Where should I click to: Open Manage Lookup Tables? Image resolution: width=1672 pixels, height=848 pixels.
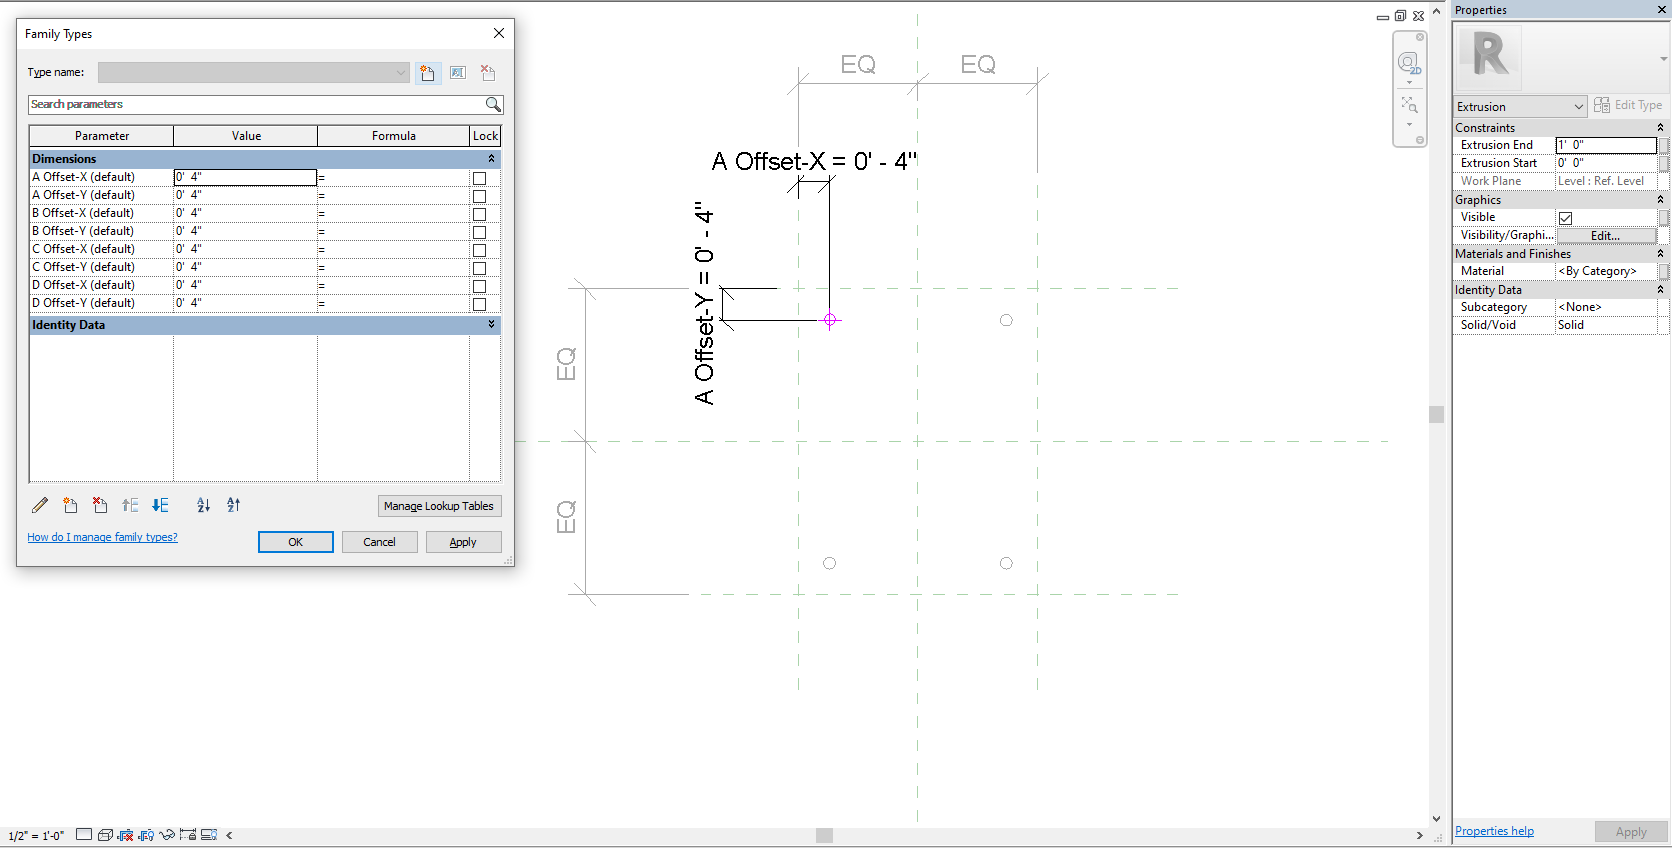click(x=439, y=506)
